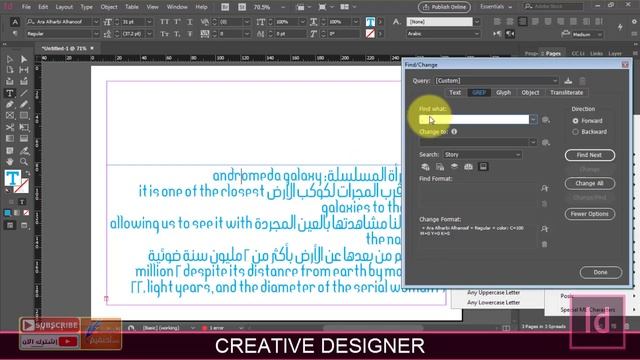Viewport: 640px width, 360px height.
Task: Click the Publish Online button
Action: [x=444, y=7]
